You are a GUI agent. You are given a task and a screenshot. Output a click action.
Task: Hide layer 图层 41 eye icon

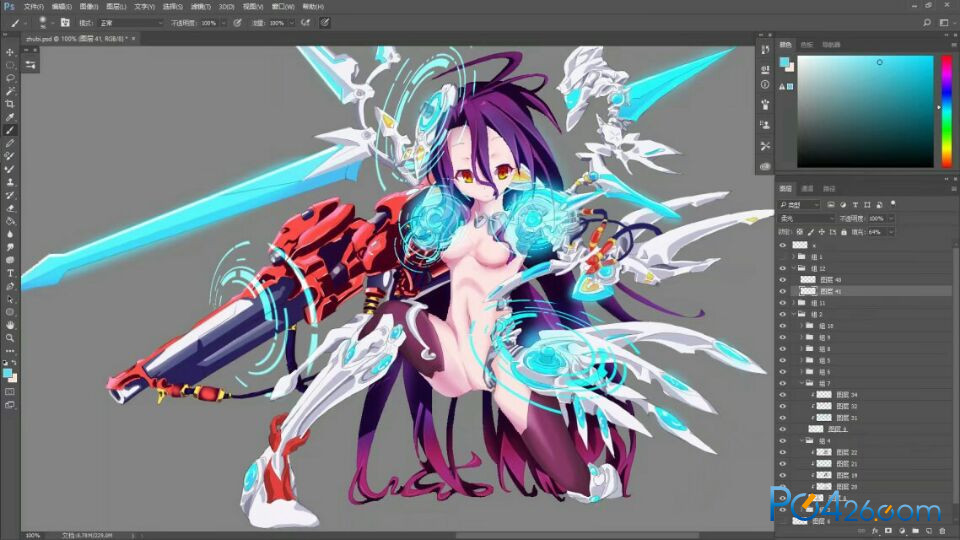[x=782, y=291]
